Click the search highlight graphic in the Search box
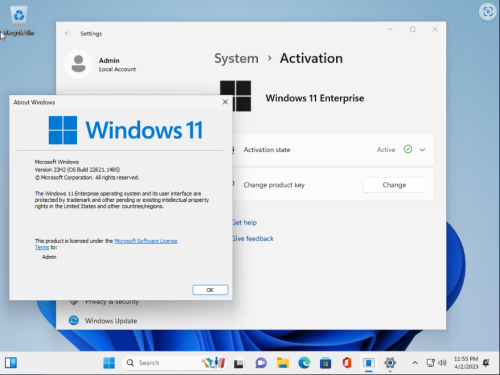 tap(213, 363)
